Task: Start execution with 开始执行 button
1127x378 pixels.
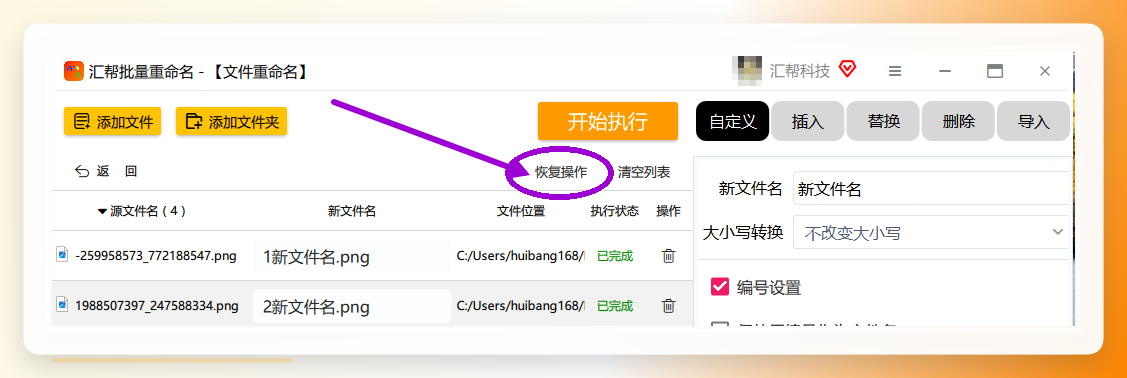Action: pyautogui.click(x=608, y=121)
